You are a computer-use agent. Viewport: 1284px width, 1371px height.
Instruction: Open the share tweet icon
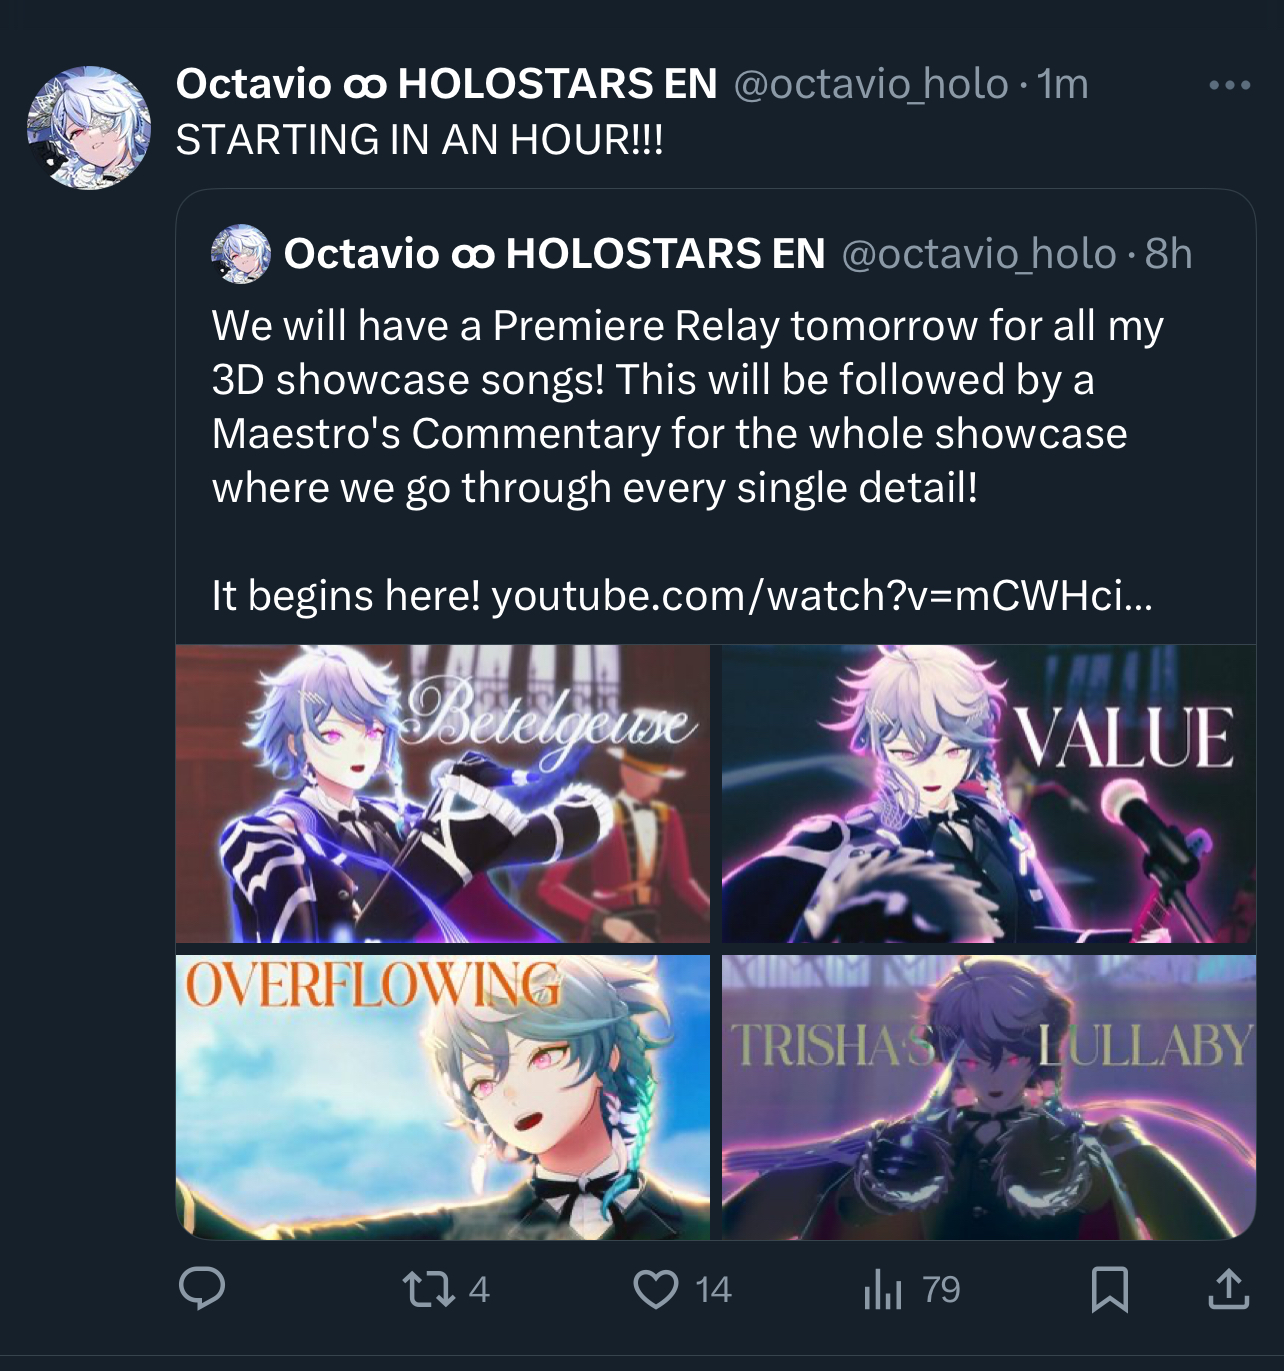pyautogui.click(x=1229, y=1289)
